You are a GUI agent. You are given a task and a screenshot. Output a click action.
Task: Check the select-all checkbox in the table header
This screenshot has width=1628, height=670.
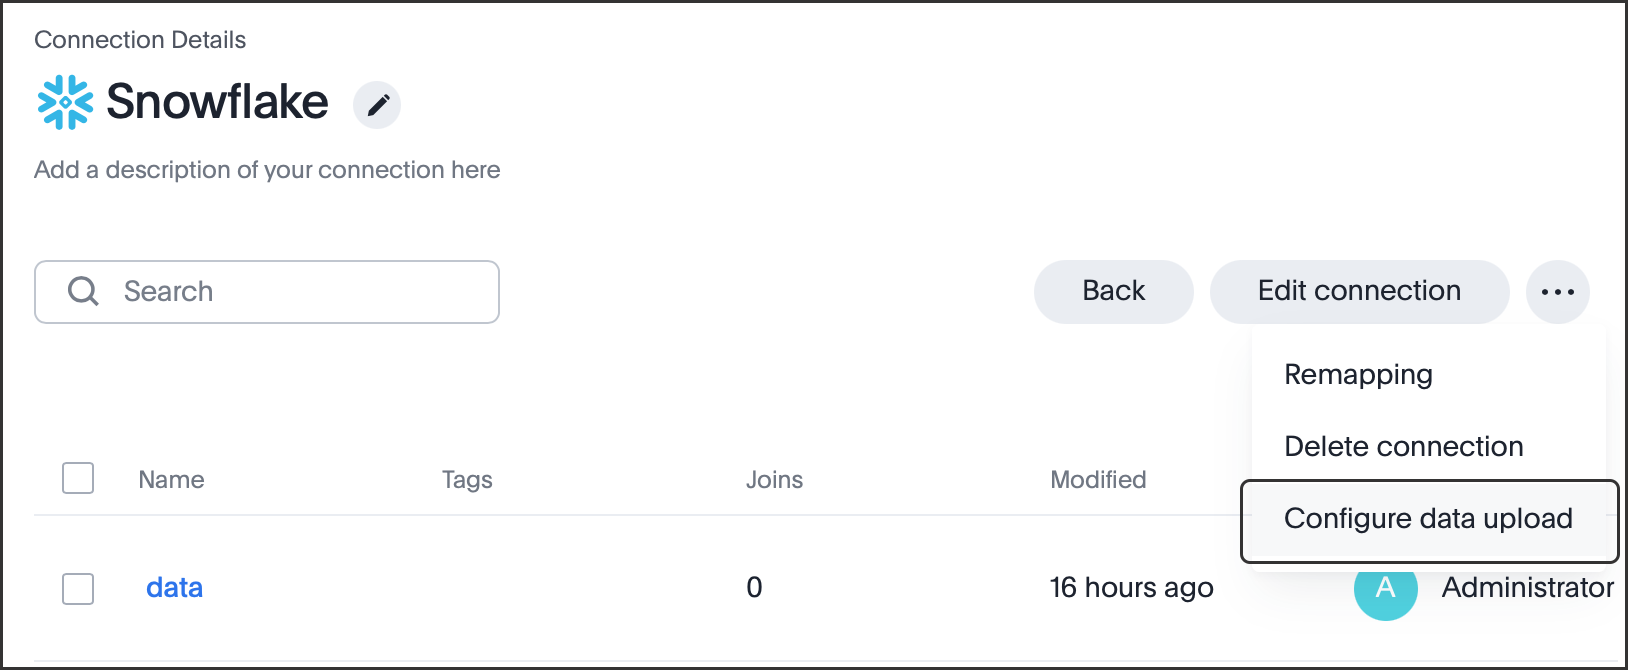pyautogui.click(x=77, y=478)
